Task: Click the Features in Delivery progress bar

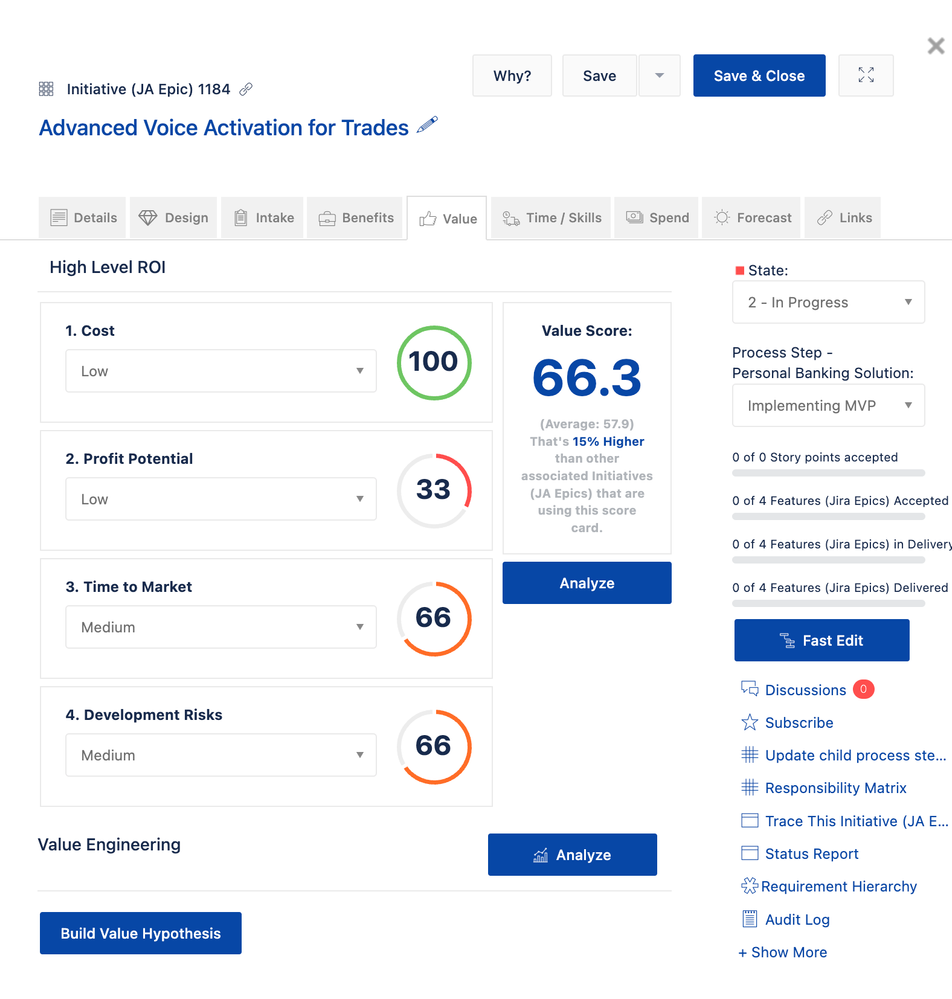Action: (x=828, y=560)
